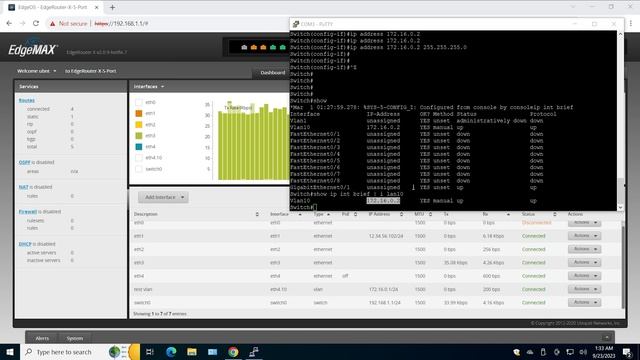
Task: Sort table by Description column
Action: [195, 214]
